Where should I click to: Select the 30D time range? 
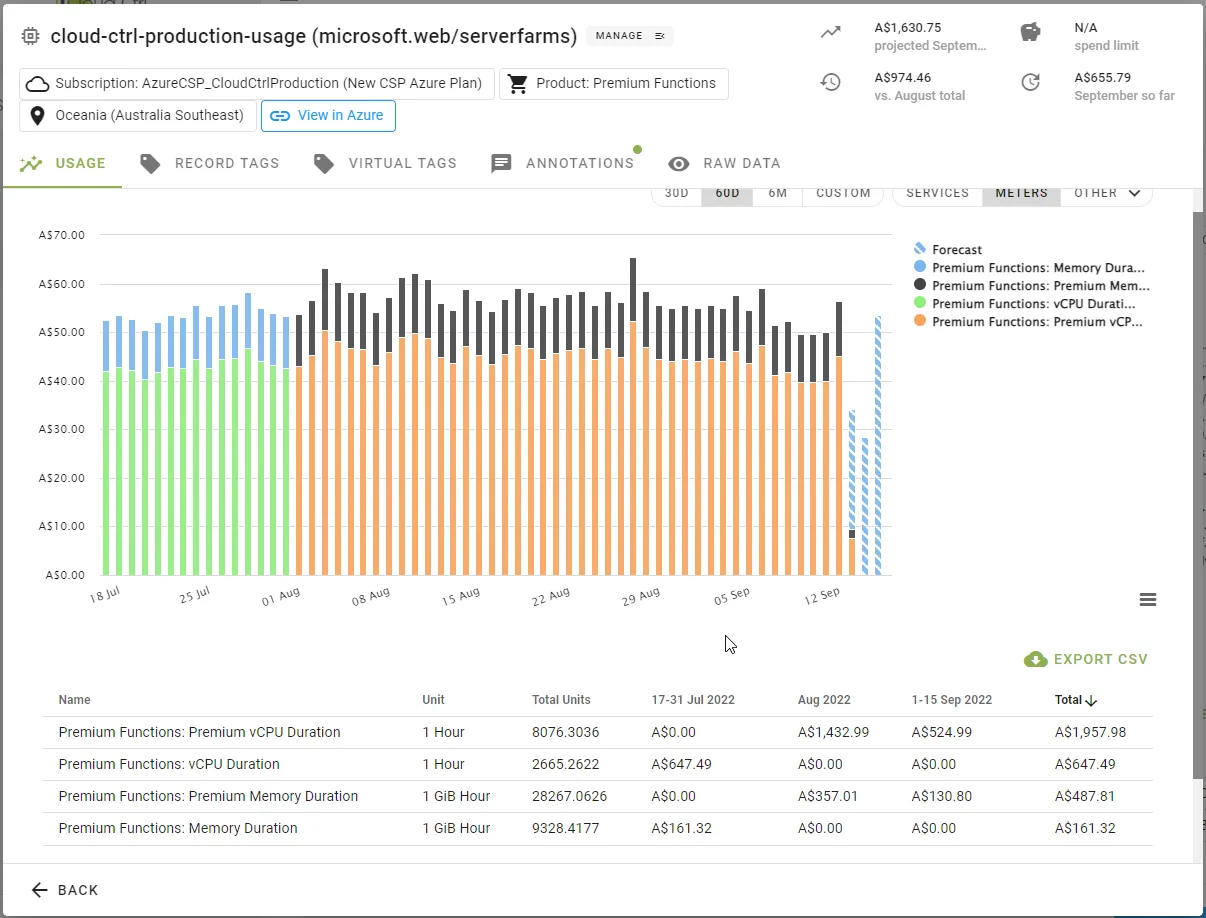tap(677, 193)
